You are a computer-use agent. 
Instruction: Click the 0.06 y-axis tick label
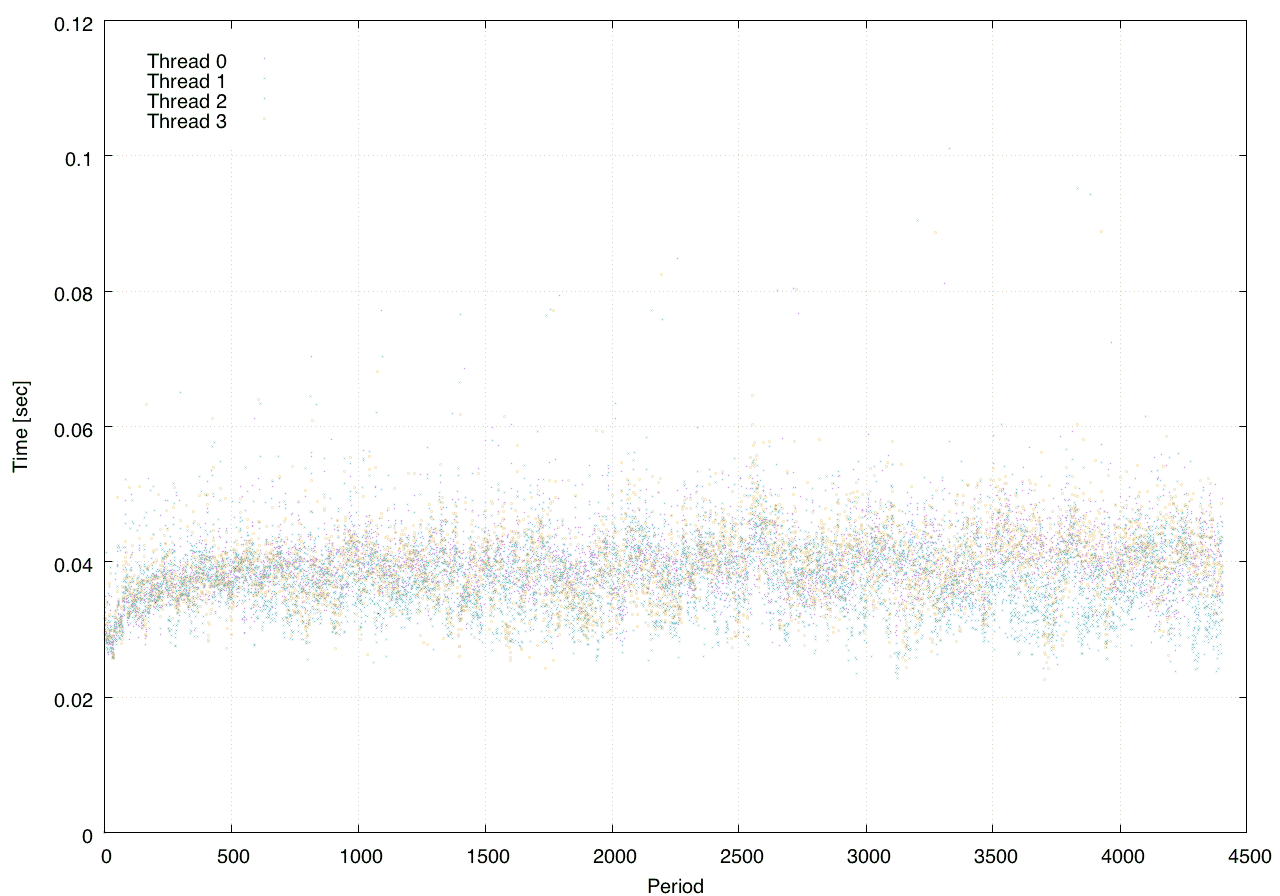(73, 427)
